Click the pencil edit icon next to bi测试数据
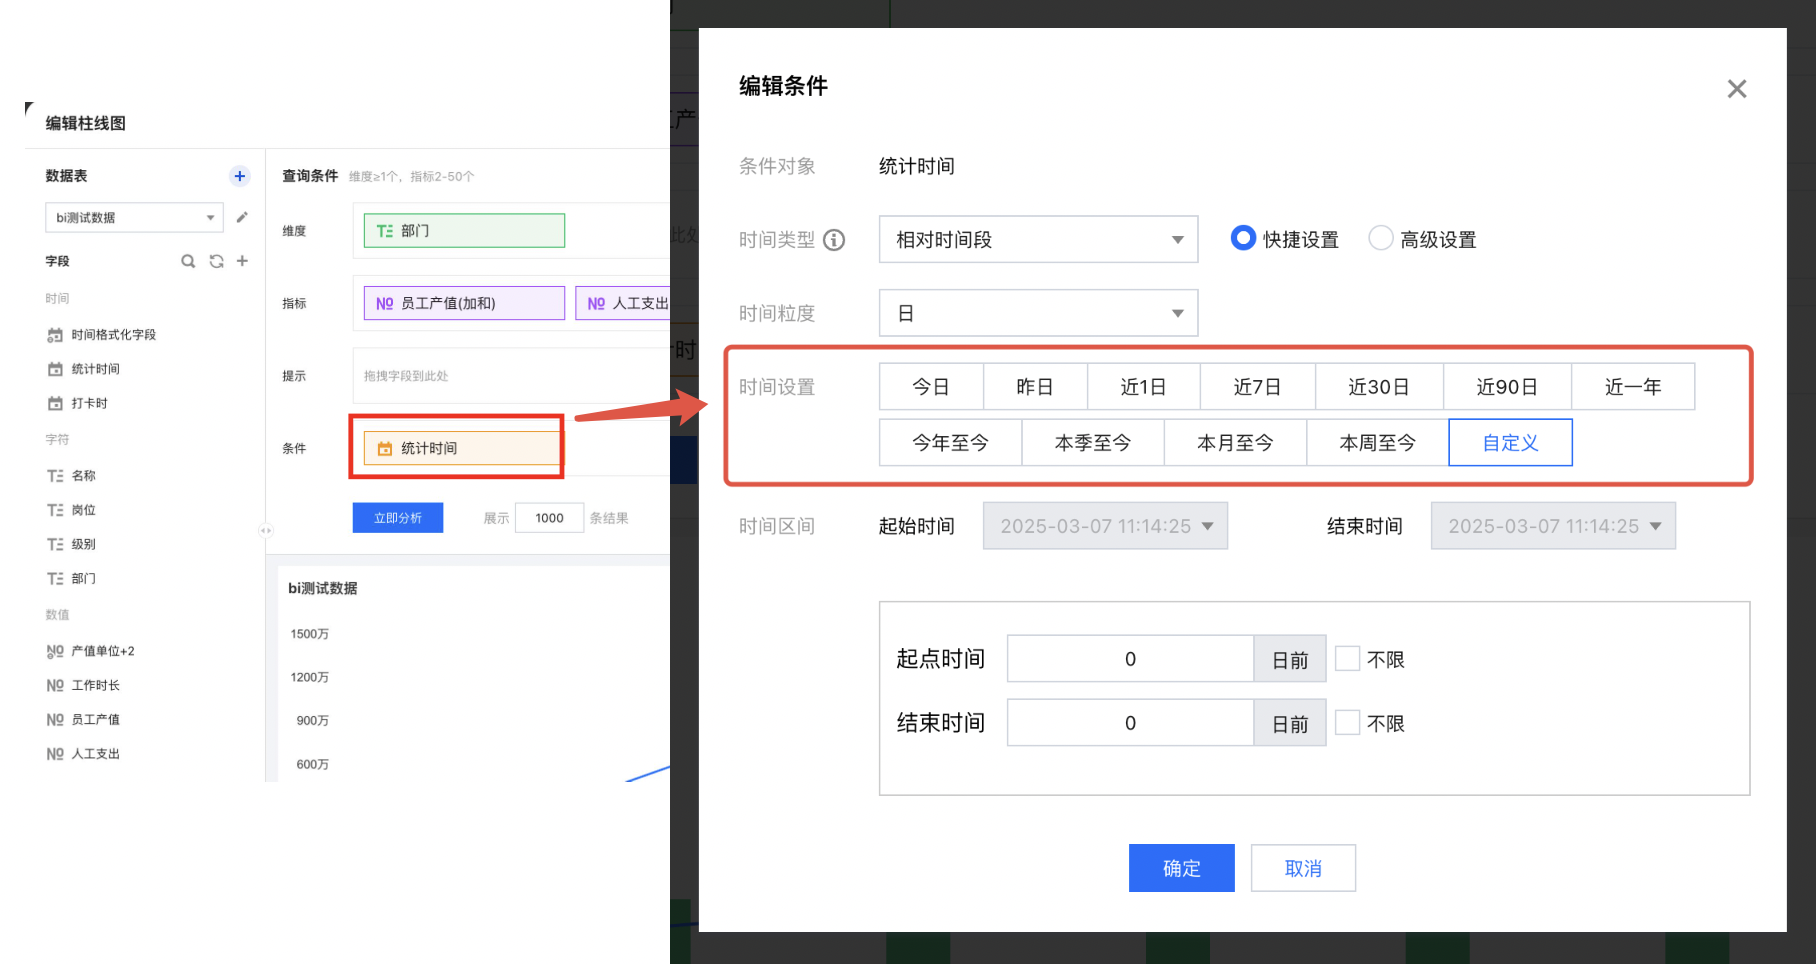The image size is (1816, 964). [242, 217]
